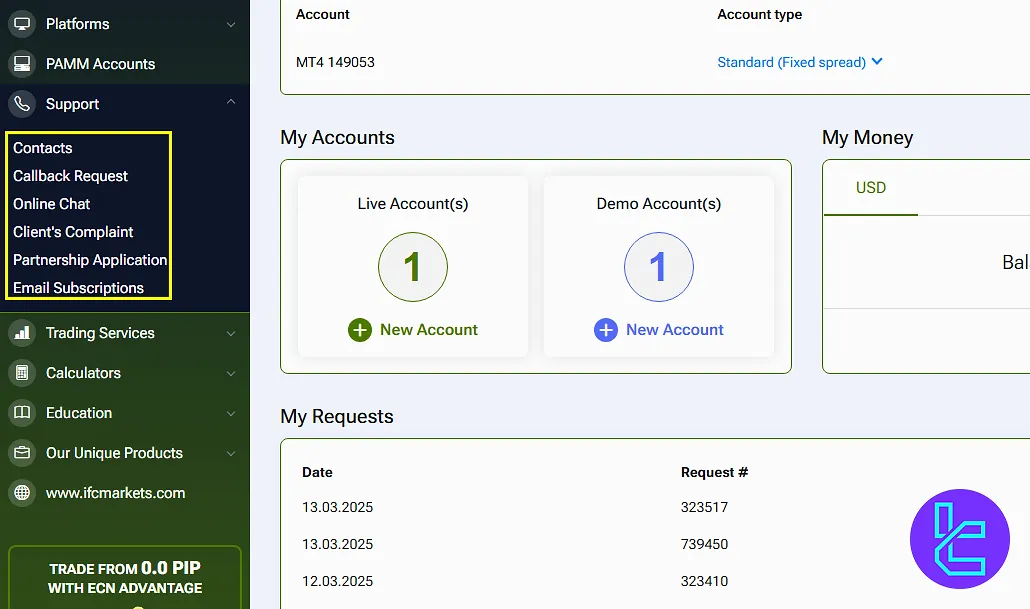1030x609 pixels.
Task: Click the Calculators icon in sidebar
Action: pos(21,373)
